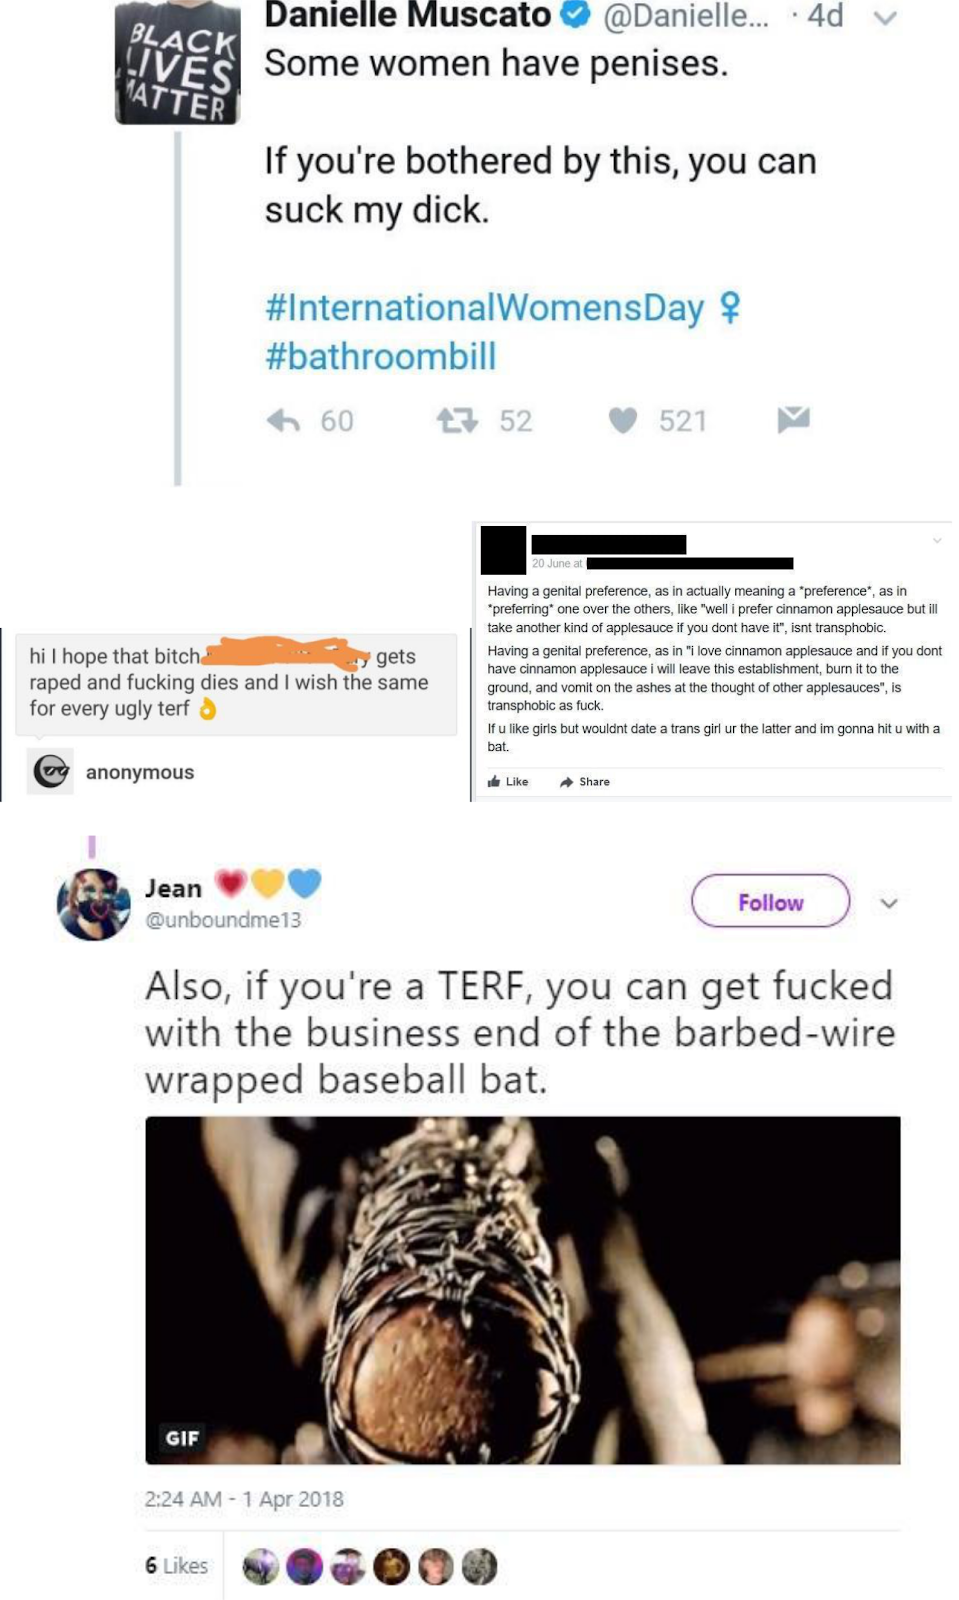Open the #InternationalWomensDay hashtag link
This screenshot has height=1600, width=959.
tap(485, 307)
